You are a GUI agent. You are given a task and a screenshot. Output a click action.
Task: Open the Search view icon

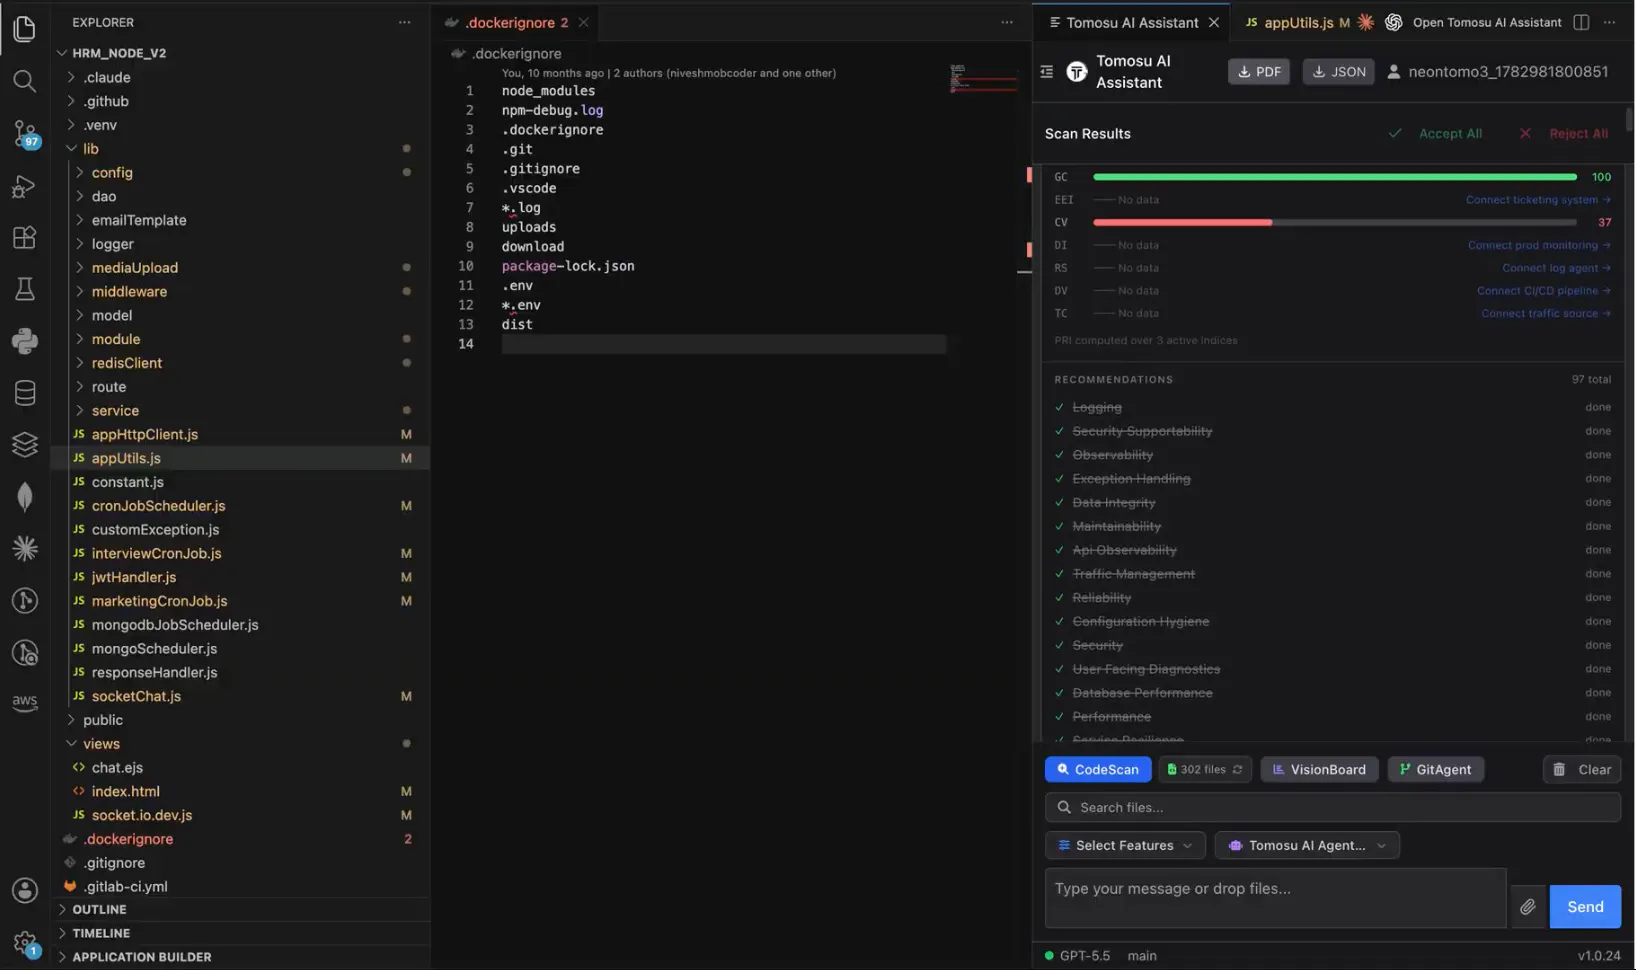(25, 80)
